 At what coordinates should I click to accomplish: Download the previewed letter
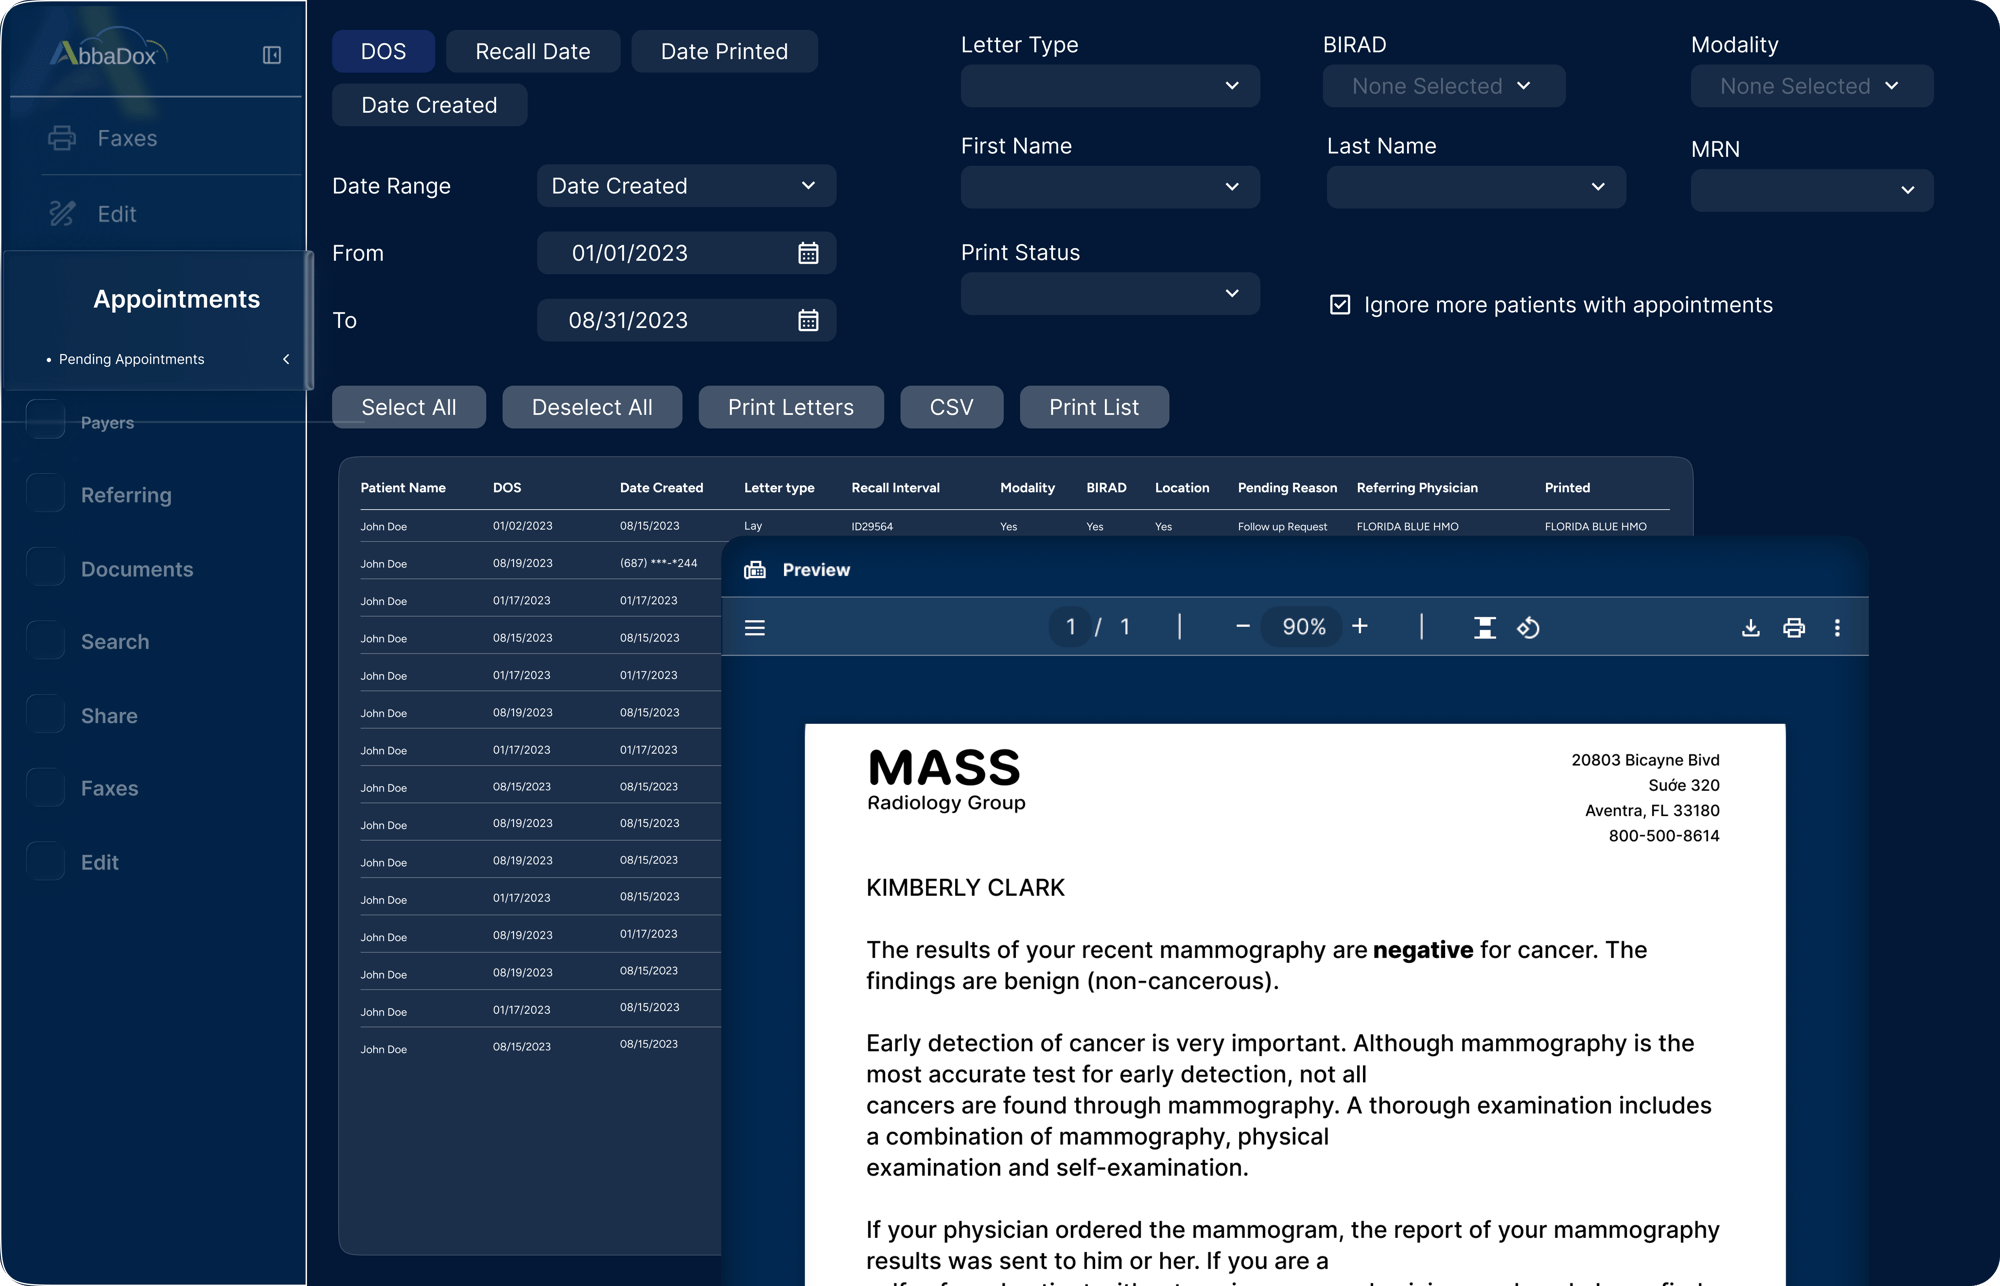(1750, 628)
